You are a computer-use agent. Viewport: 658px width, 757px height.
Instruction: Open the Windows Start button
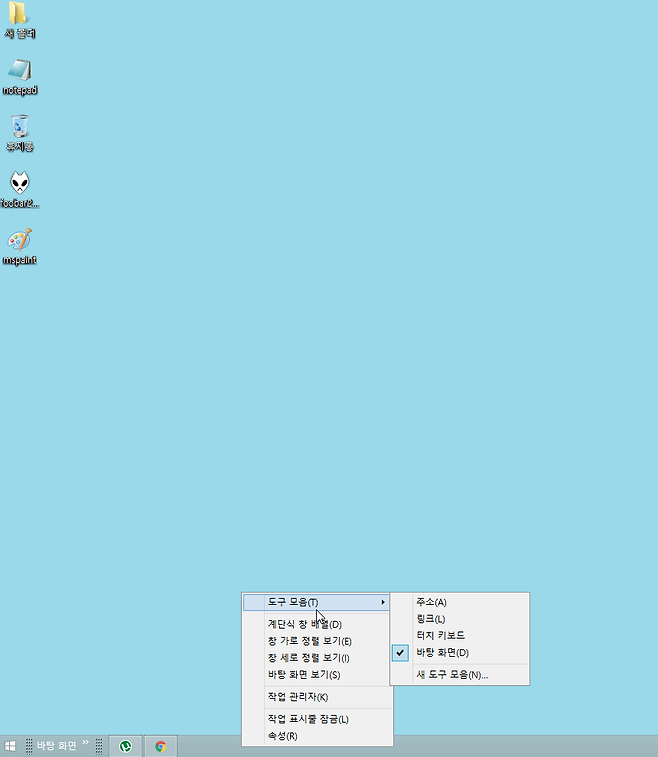tap(10, 746)
